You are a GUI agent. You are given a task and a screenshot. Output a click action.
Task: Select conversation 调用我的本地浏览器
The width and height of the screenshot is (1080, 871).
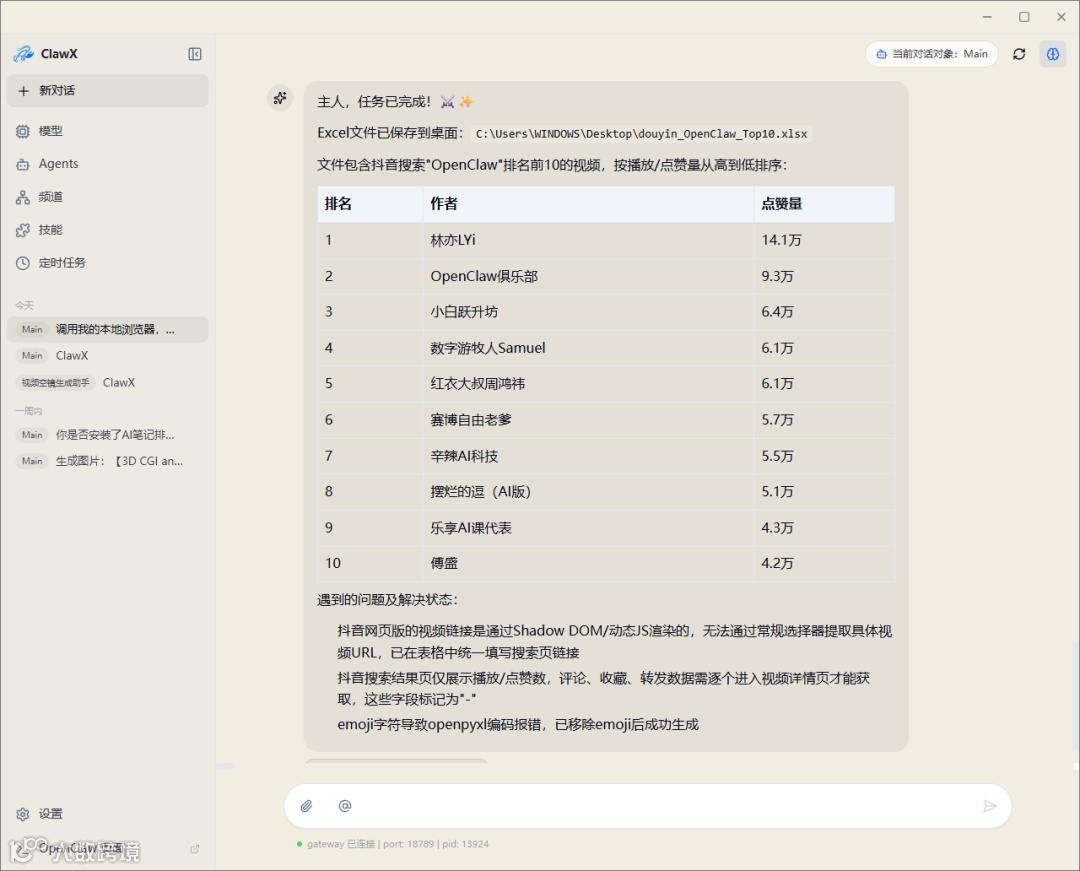[x=107, y=329]
